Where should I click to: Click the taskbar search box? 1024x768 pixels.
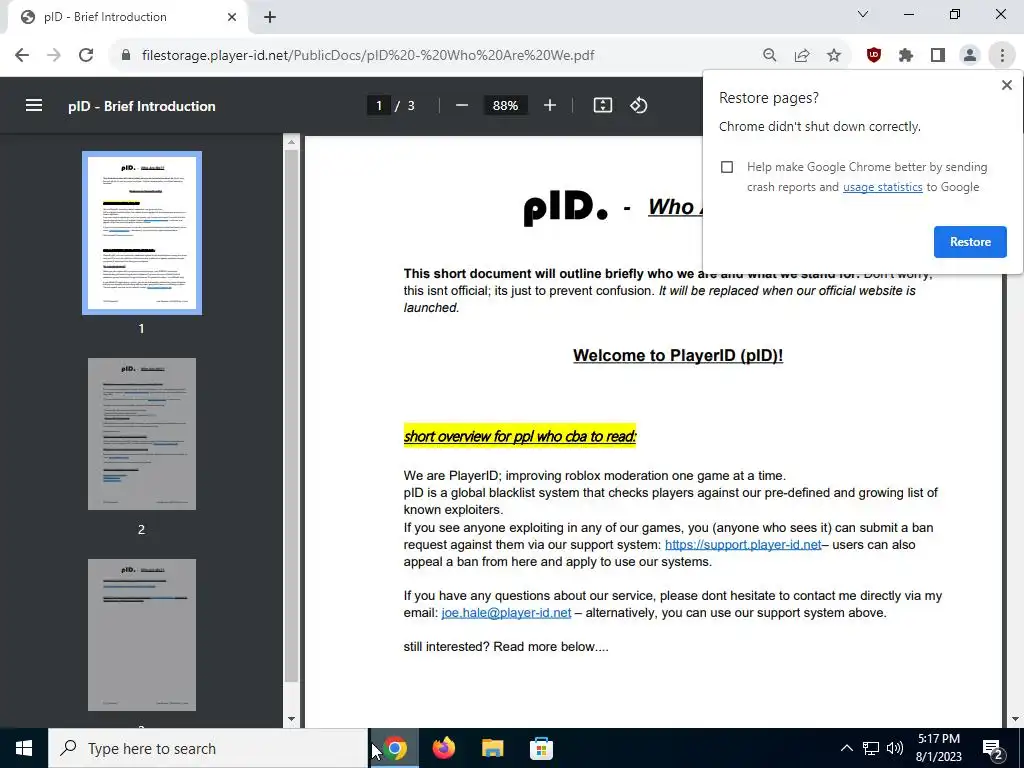[208, 748]
